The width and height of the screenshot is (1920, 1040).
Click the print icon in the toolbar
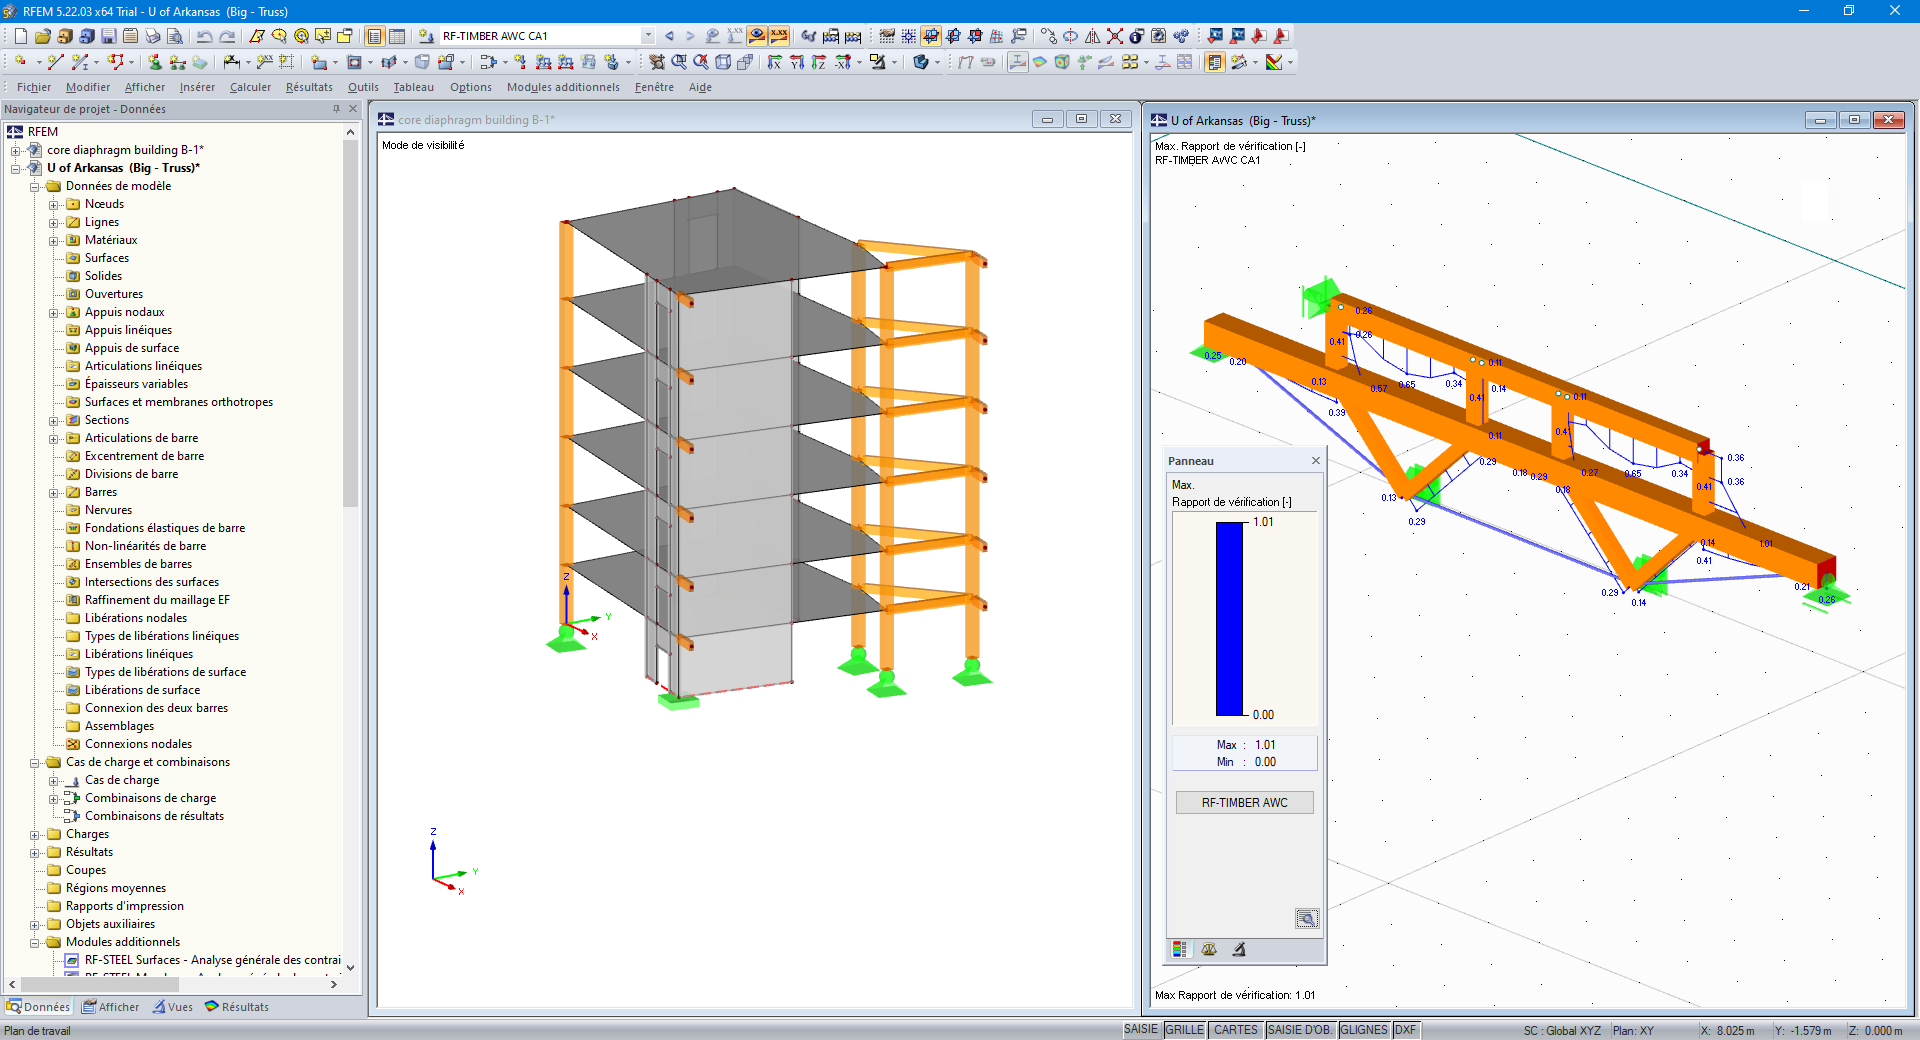152,36
